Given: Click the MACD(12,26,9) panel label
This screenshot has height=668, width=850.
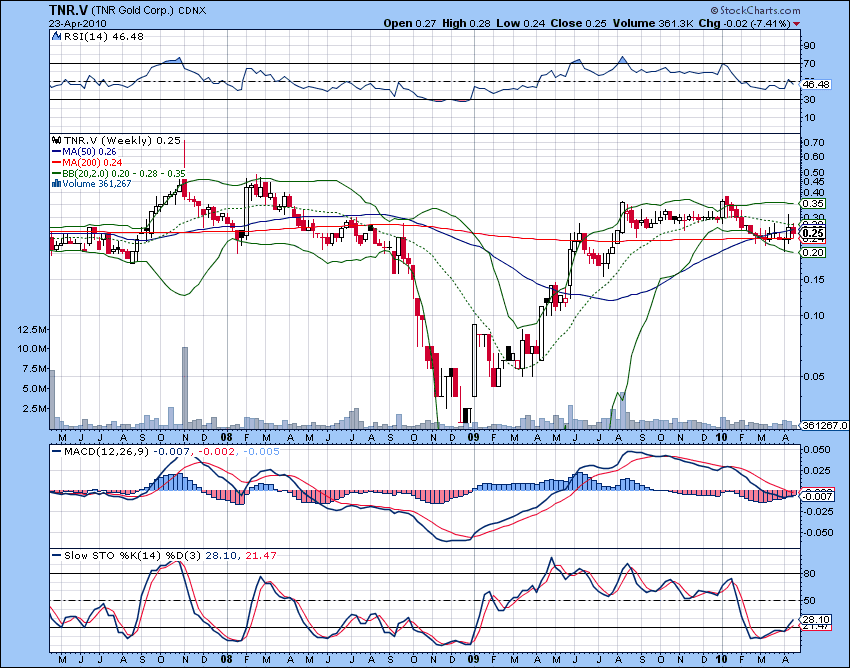Looking at the screenshot, I should [106, 452].
